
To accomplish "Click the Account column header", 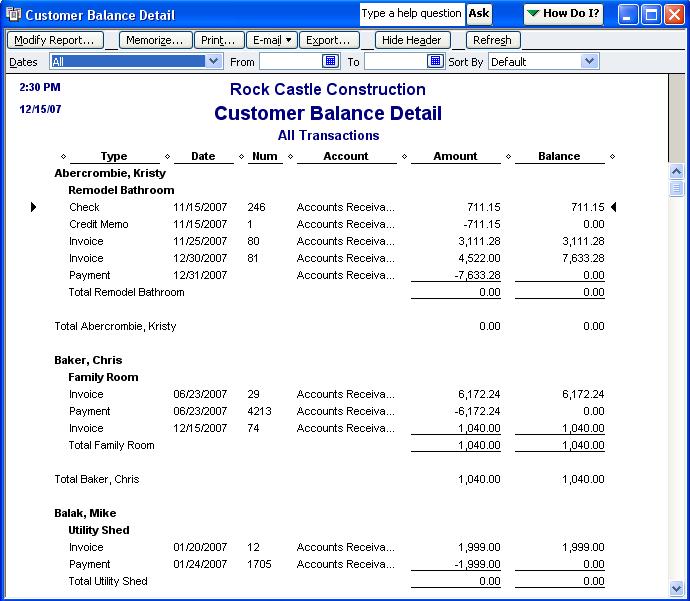I will pyautogui.click(x=346, y=156).
